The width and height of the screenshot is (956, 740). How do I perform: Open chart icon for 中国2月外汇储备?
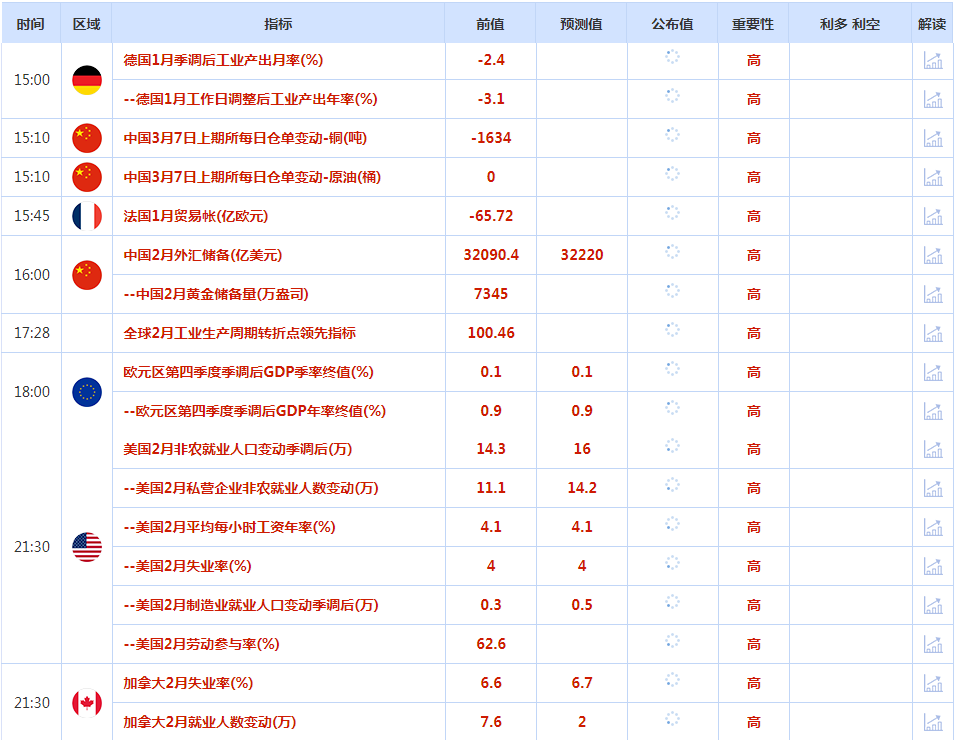point(933,255)
